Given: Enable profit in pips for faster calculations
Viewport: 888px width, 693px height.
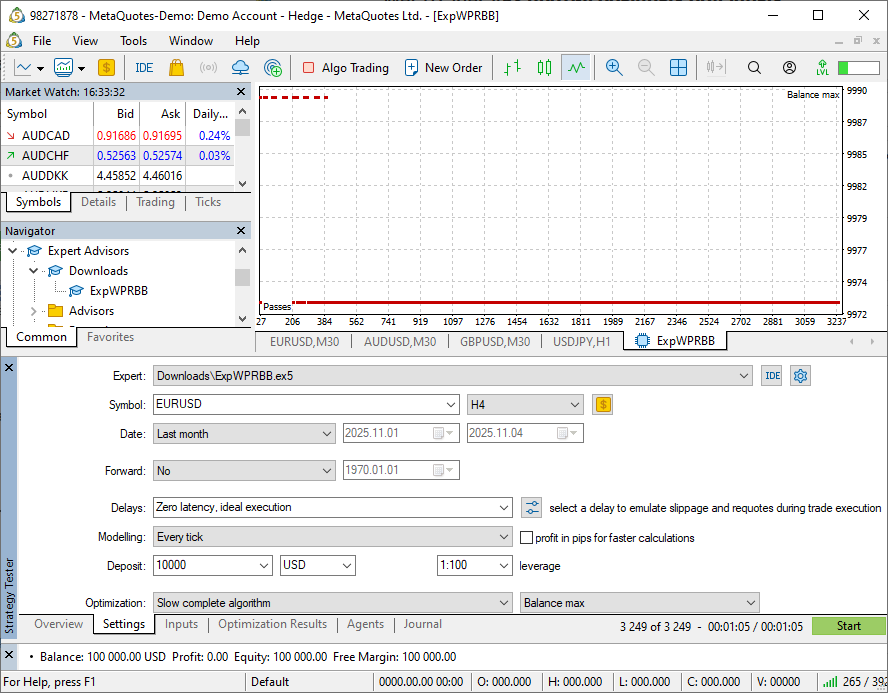Looking at the screenshot, I should (526, 537).
